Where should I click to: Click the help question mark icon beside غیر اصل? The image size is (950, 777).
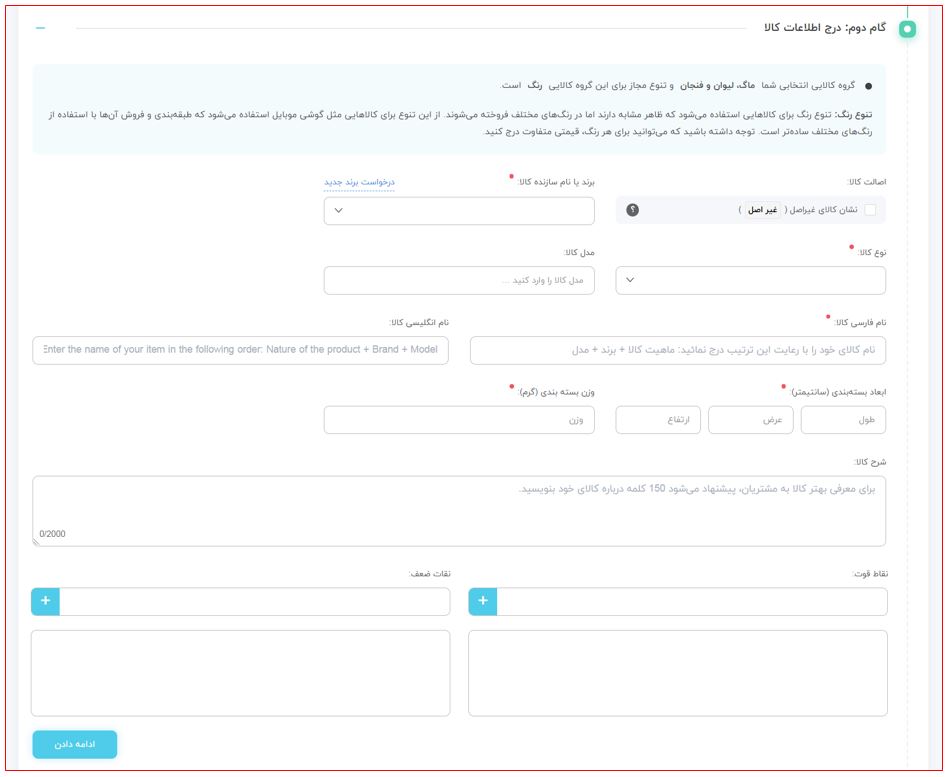pos(632,210)
